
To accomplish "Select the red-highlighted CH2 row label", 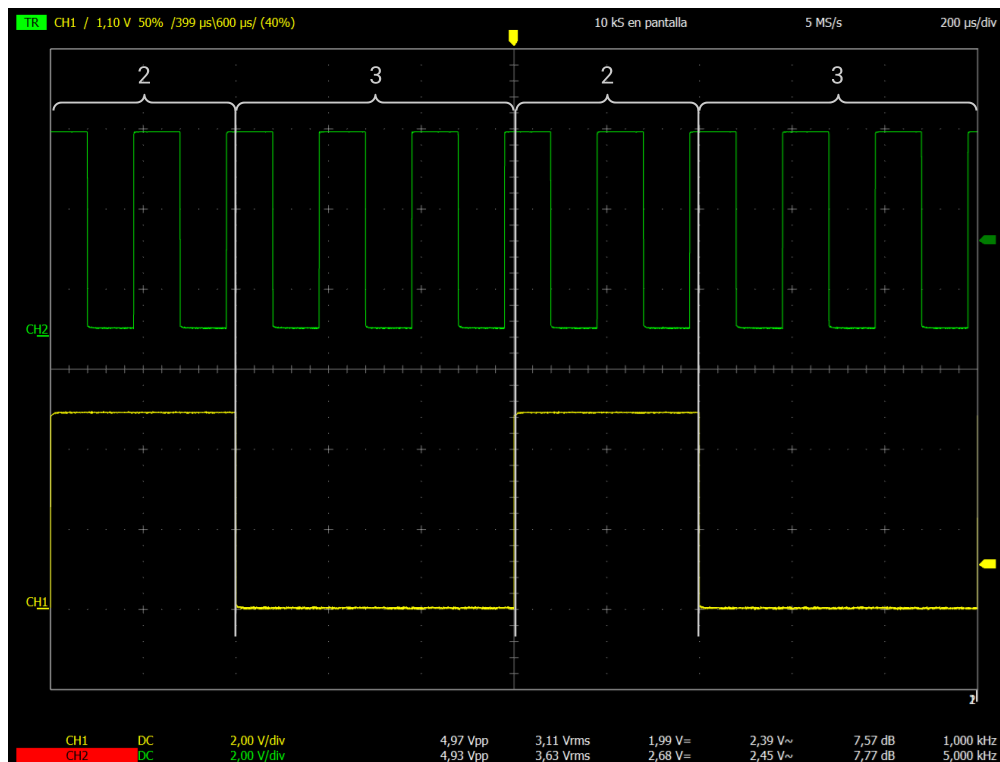I will (x=77, y=756).
